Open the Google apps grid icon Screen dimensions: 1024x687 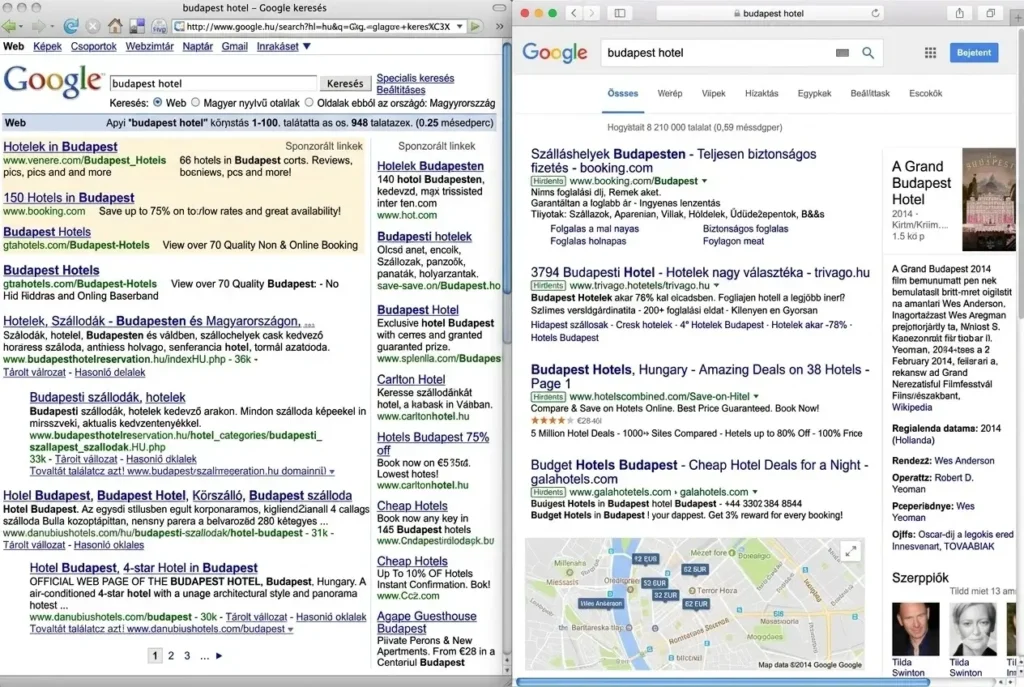[930, 52]
